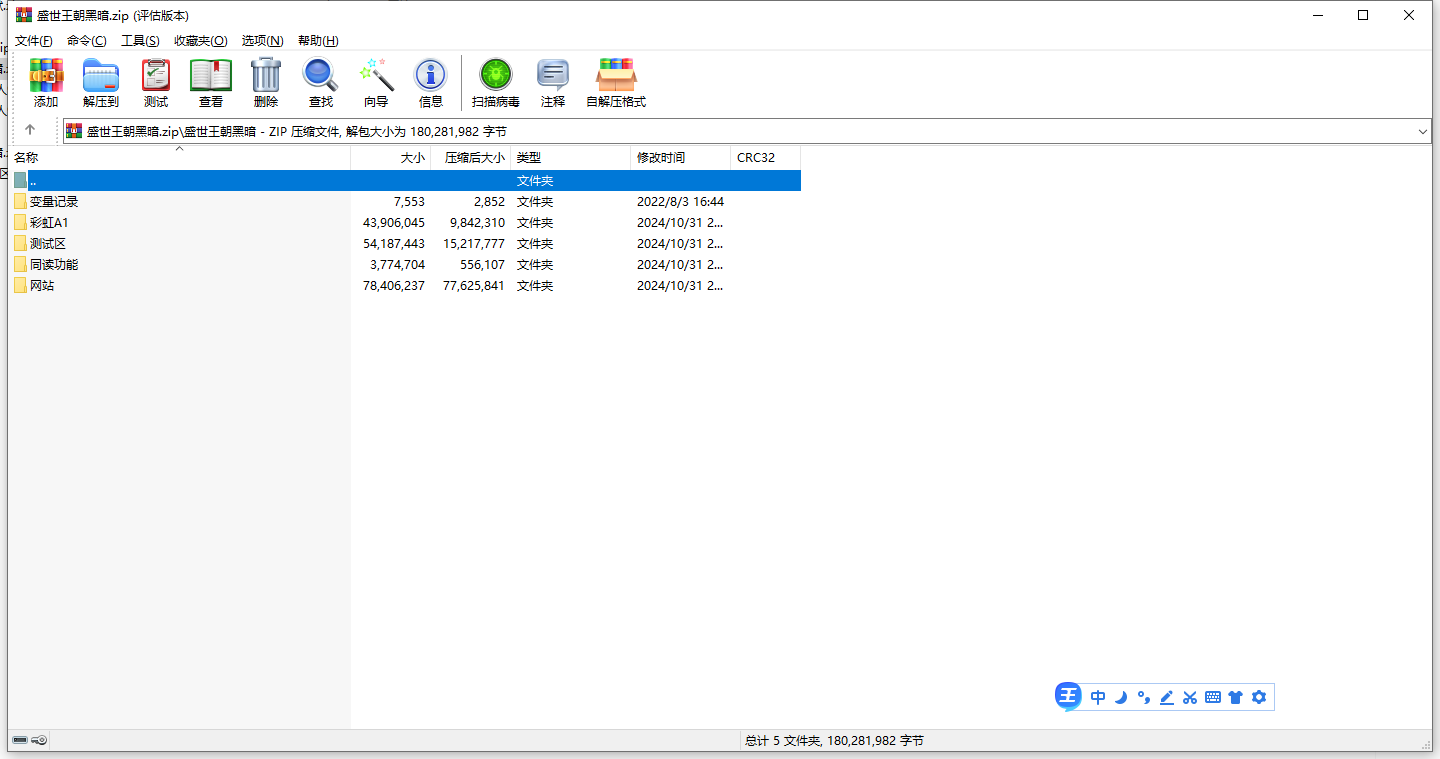Click the 解压到 (Extract to) icon
The width and height of the screenshot is (1440, 759).
click(101, 76)
